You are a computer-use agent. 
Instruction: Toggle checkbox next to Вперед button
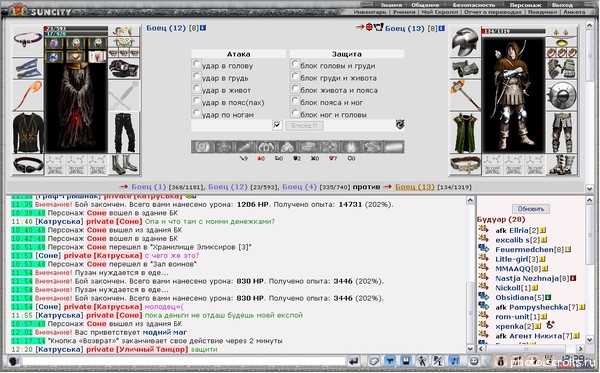pos(277,125)
